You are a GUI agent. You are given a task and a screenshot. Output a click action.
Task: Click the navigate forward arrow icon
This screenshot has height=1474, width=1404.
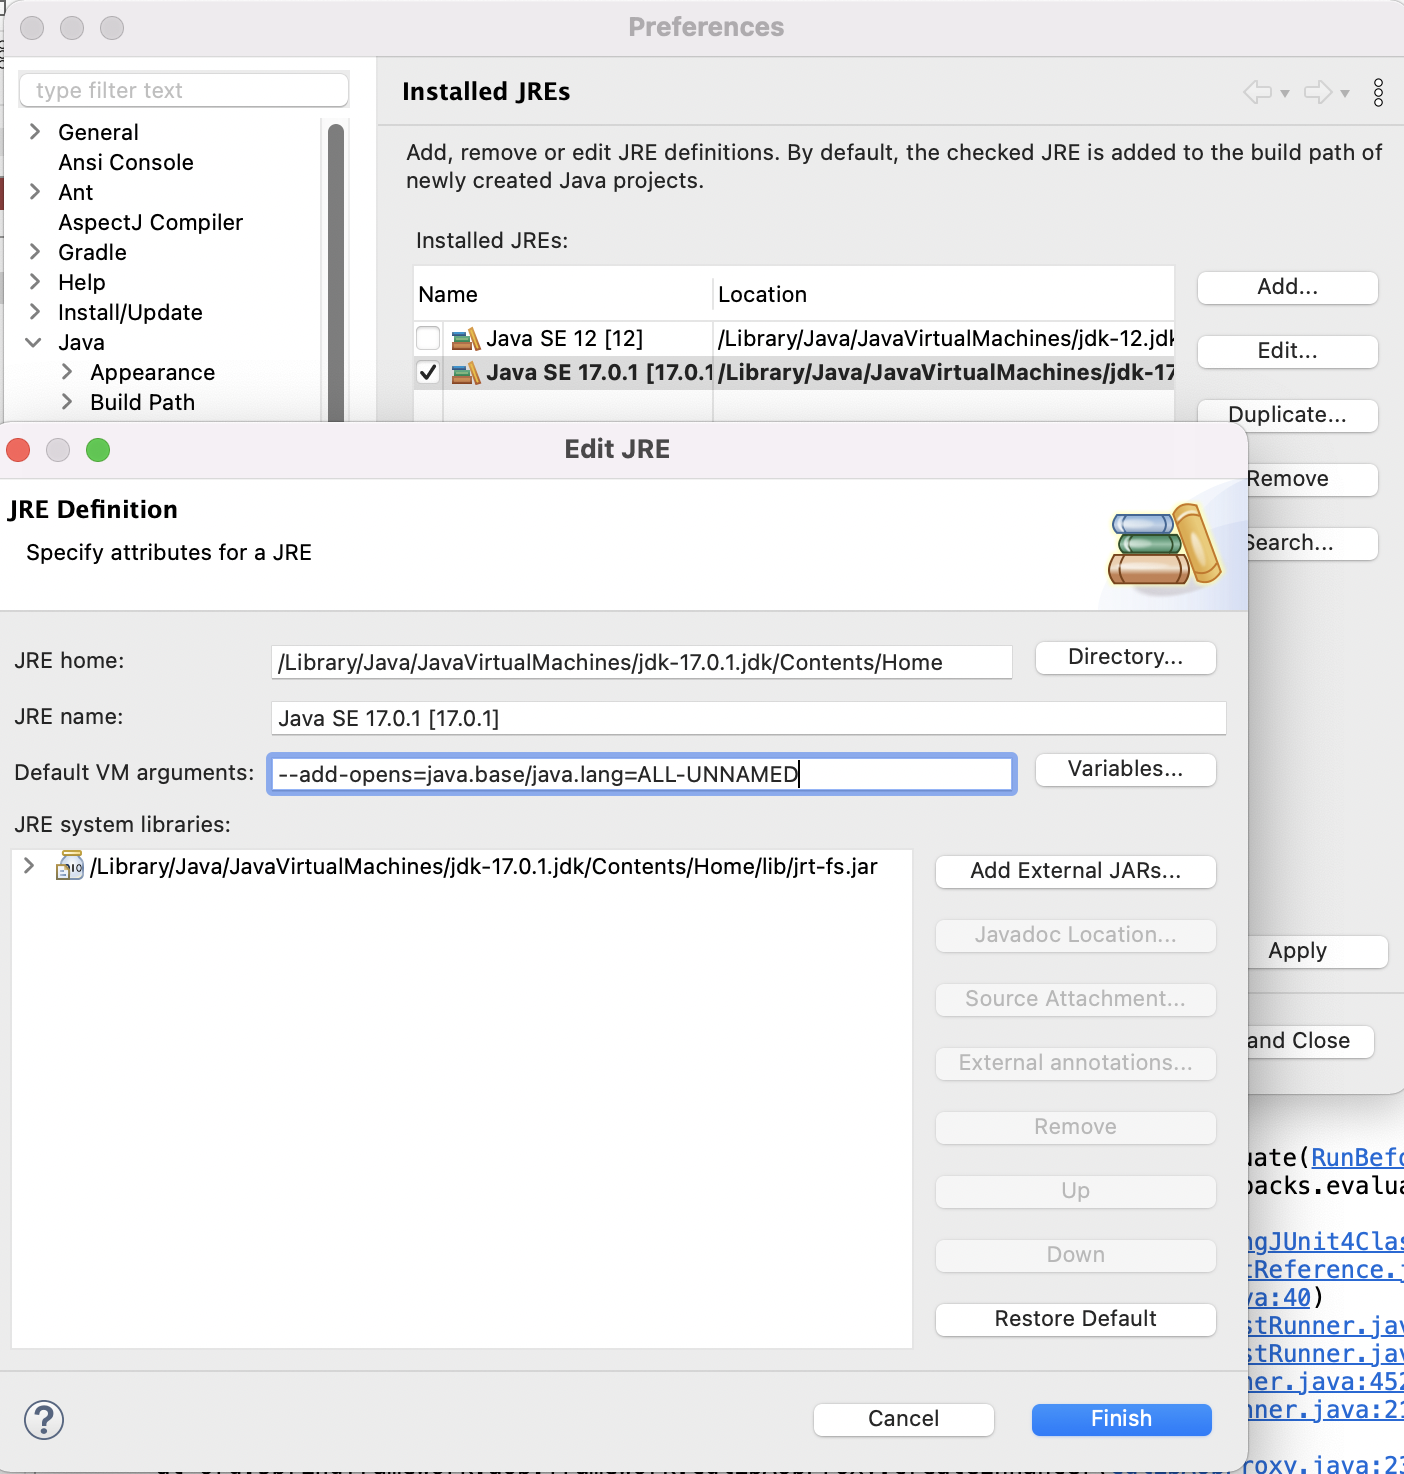coord(1318,92)
